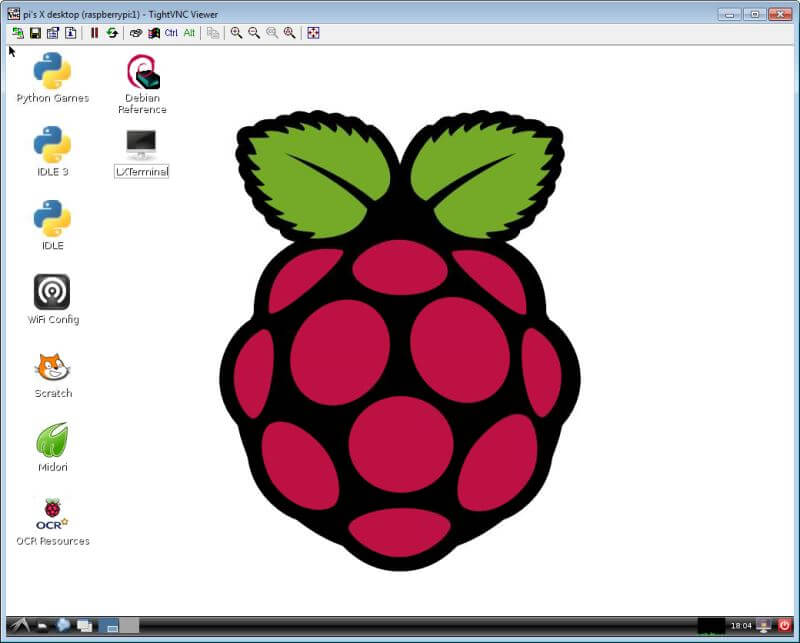800x643 pixels.
Task: Pause remote screen updates
Action: [95, 33]
